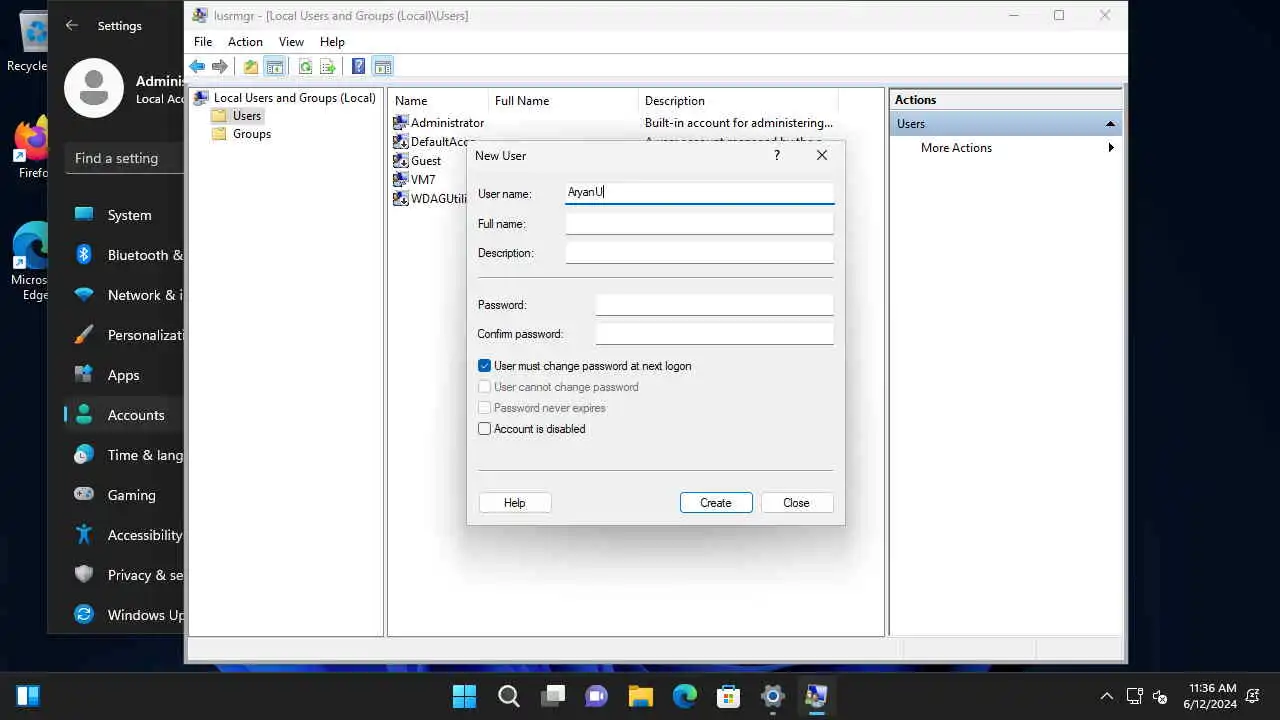Screen dimensions: 1280x720
Task: Select the Users folder icon in tree
Action: click(219, 116)
